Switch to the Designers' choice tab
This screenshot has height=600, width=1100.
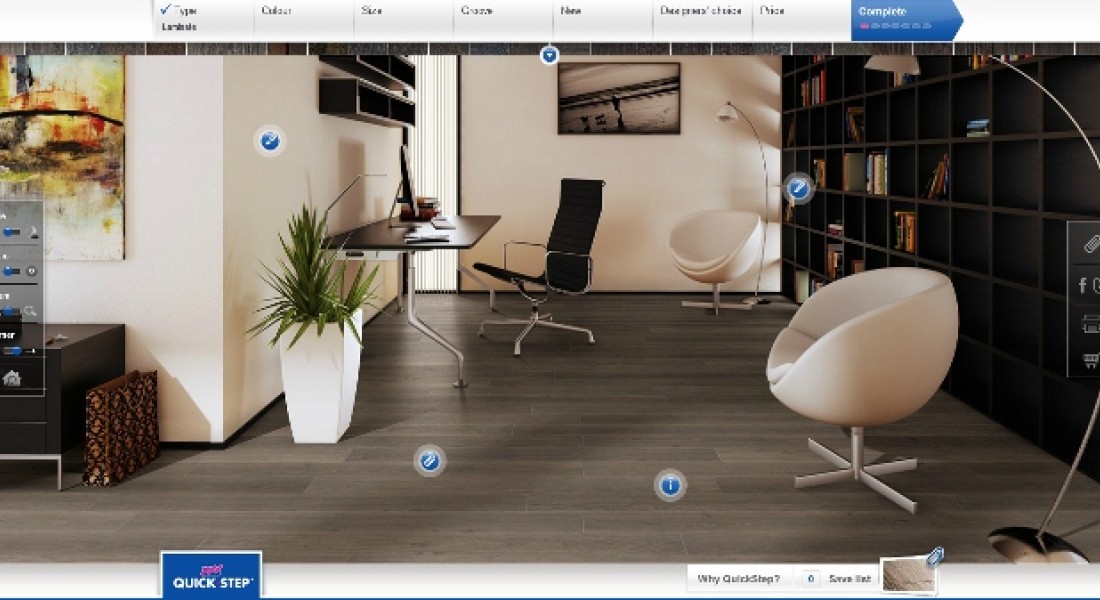(699, 12)
